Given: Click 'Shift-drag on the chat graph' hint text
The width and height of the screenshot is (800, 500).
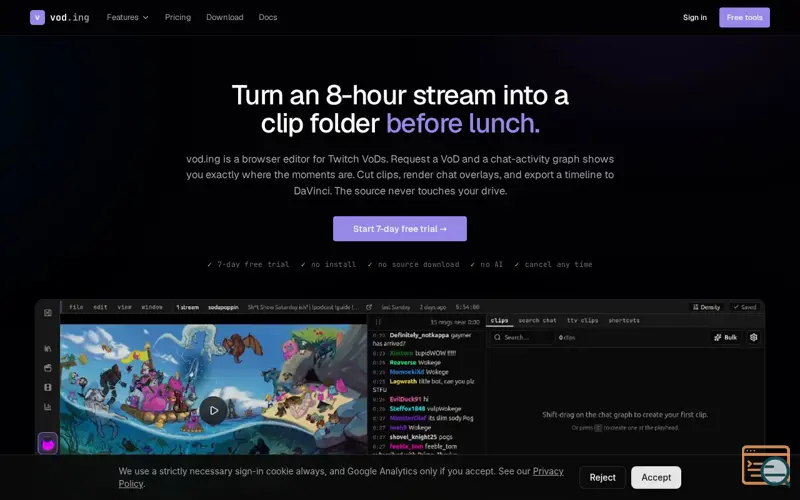Looking at the screenshot, I should coord(625,415).
